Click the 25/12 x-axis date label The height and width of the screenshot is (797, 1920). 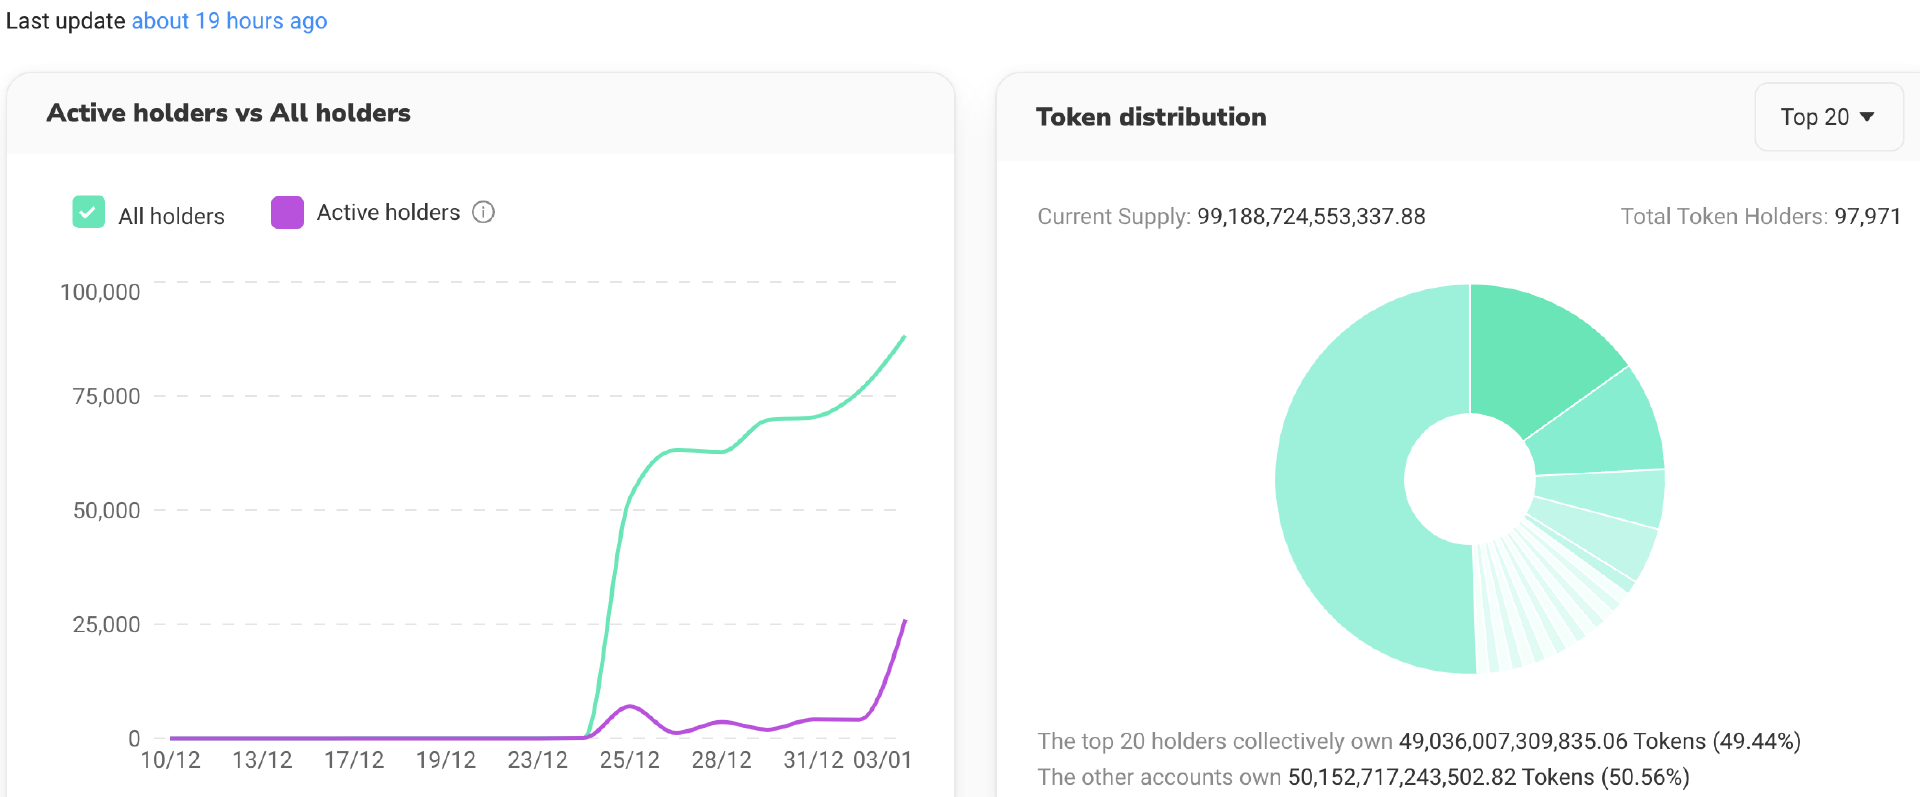point(630,760)
